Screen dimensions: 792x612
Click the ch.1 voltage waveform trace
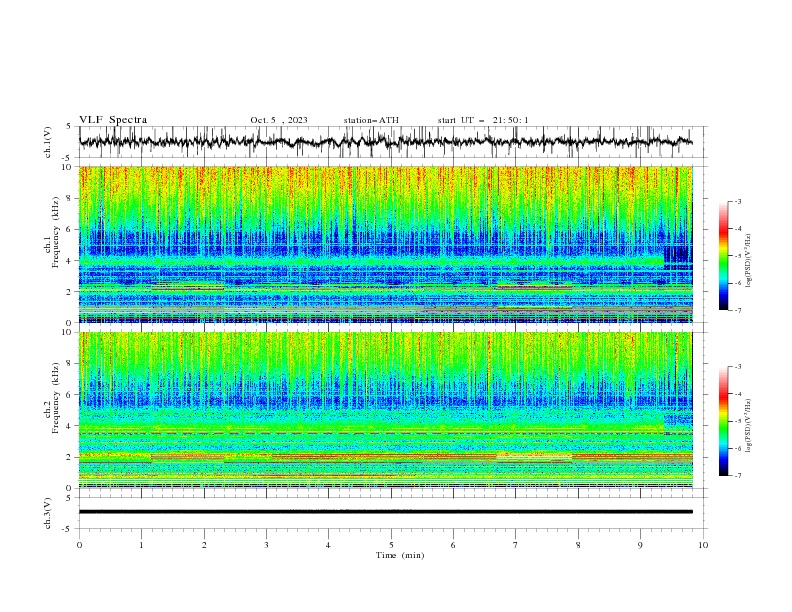[x=385, y=142]
